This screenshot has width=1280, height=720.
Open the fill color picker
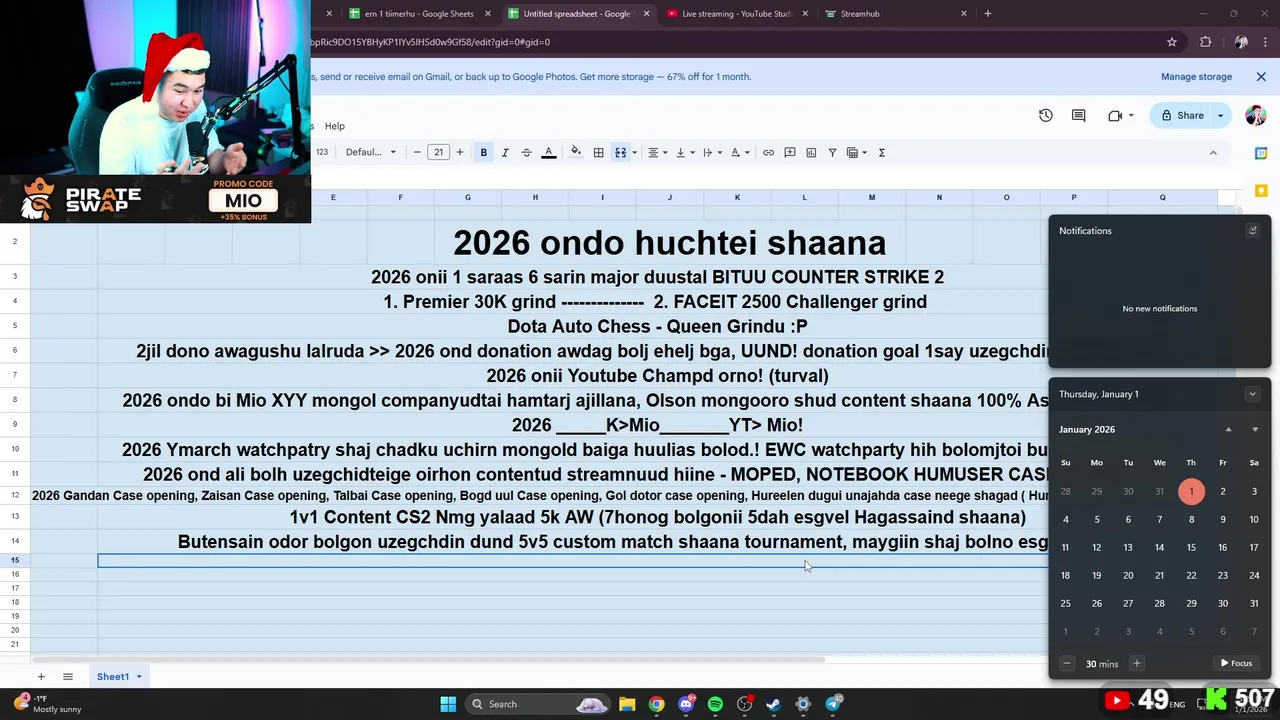576,152
